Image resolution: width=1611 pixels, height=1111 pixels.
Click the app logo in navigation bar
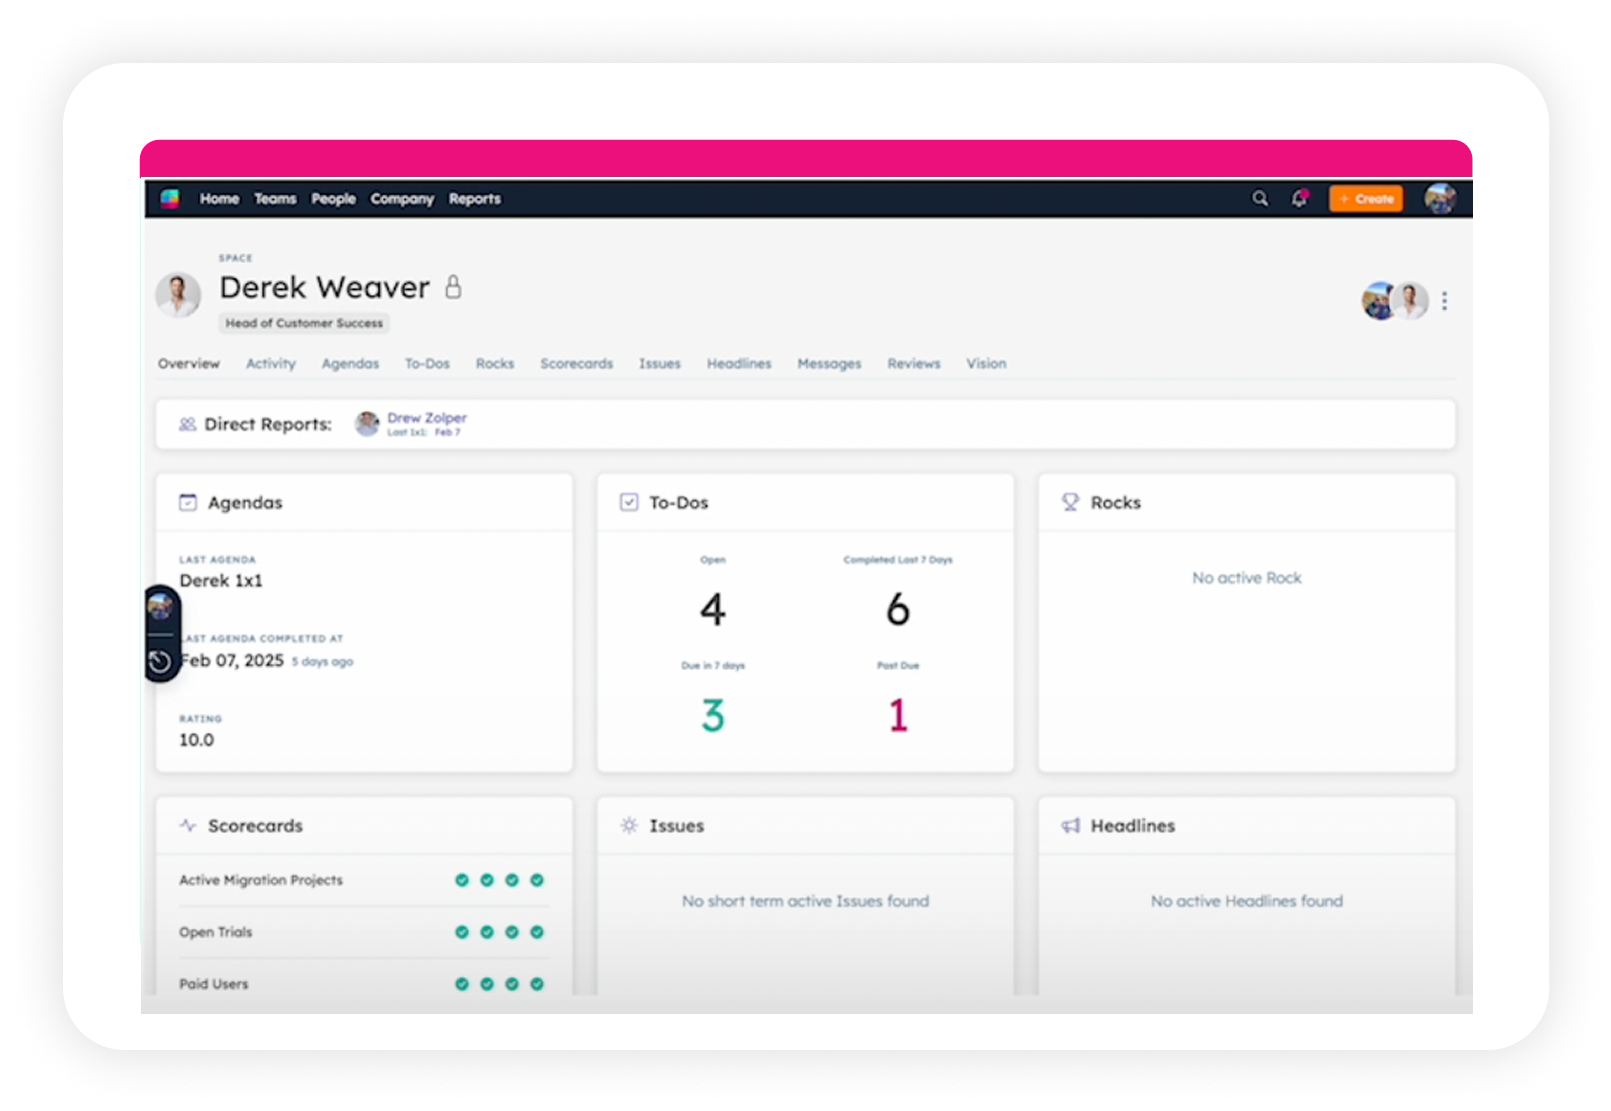point(170,198)
